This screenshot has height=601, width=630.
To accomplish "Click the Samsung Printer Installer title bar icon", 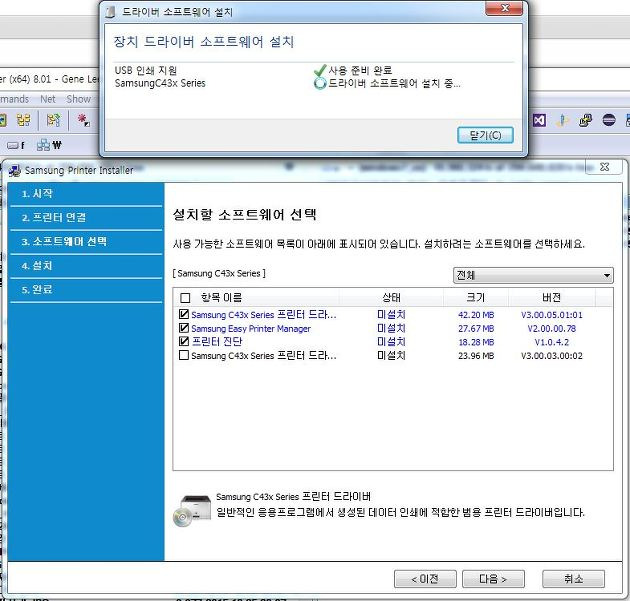I will click(15, 170).
